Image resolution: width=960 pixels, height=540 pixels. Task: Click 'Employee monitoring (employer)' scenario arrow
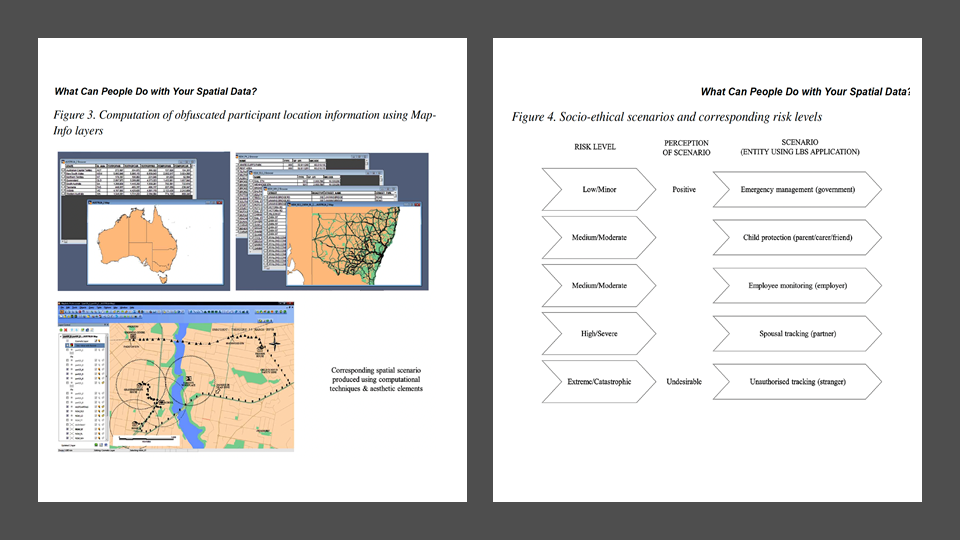tap(797, 285)
